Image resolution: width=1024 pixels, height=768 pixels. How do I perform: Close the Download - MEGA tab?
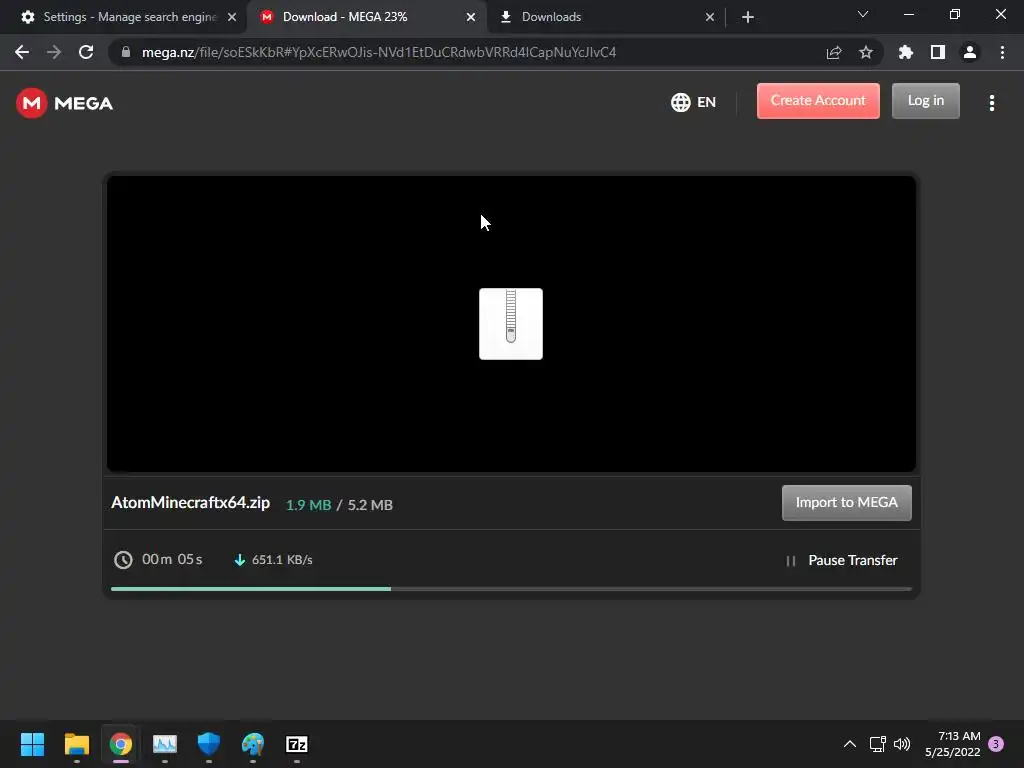pyautogui.click(x=471, y=17)
